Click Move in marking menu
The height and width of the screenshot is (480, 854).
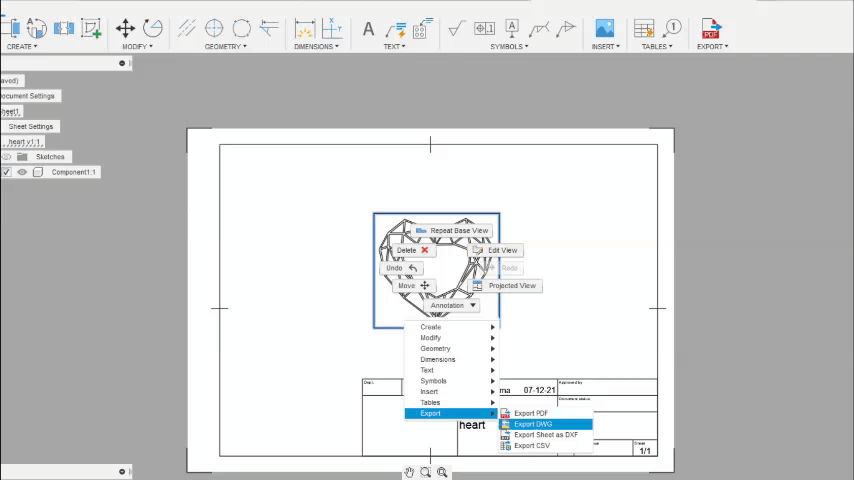413,285
